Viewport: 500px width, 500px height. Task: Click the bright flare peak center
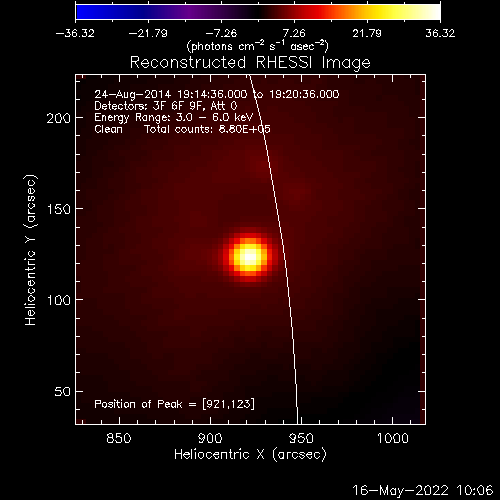pyautogui.click(x=249, y=256)
